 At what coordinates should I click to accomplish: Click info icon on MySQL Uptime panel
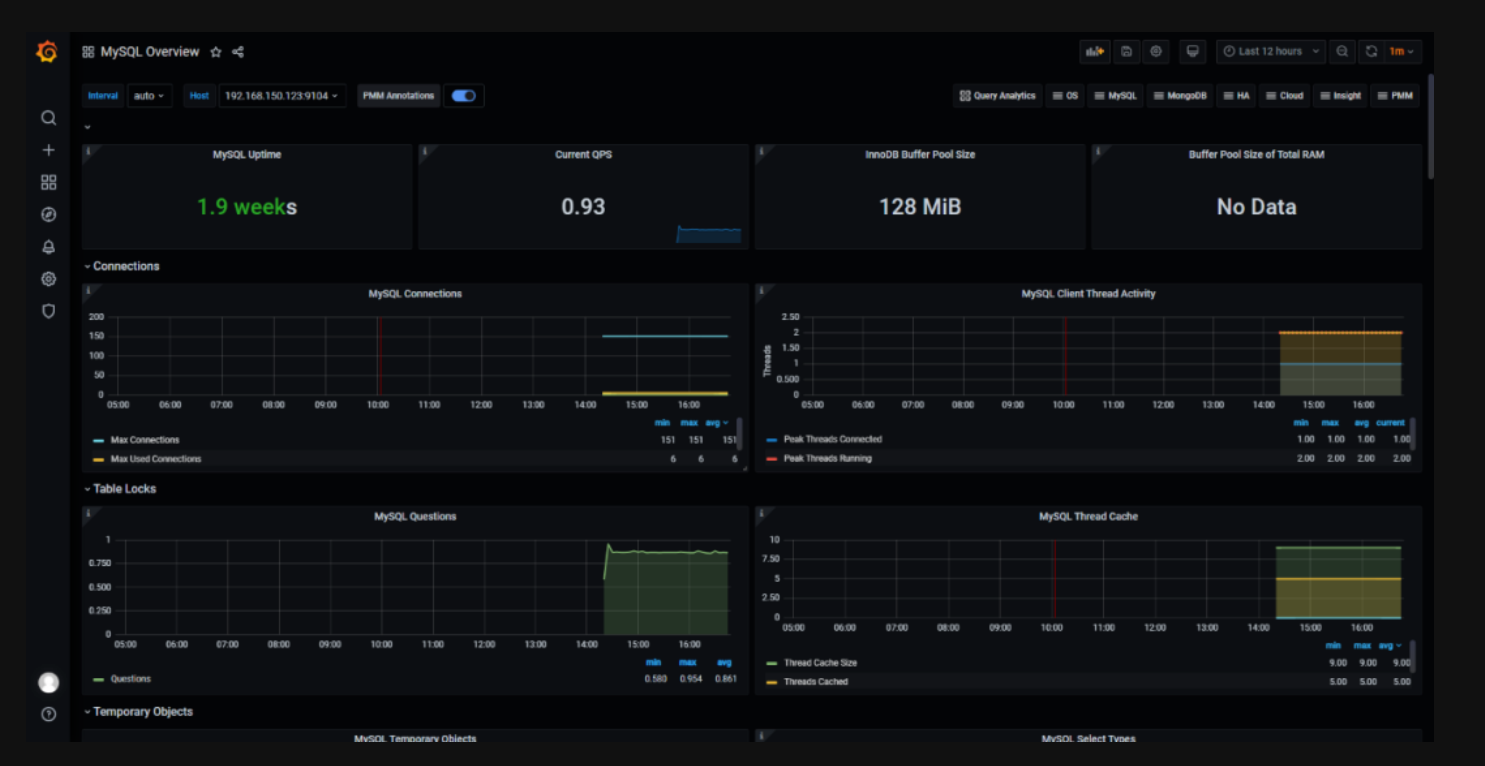(88, 152)
